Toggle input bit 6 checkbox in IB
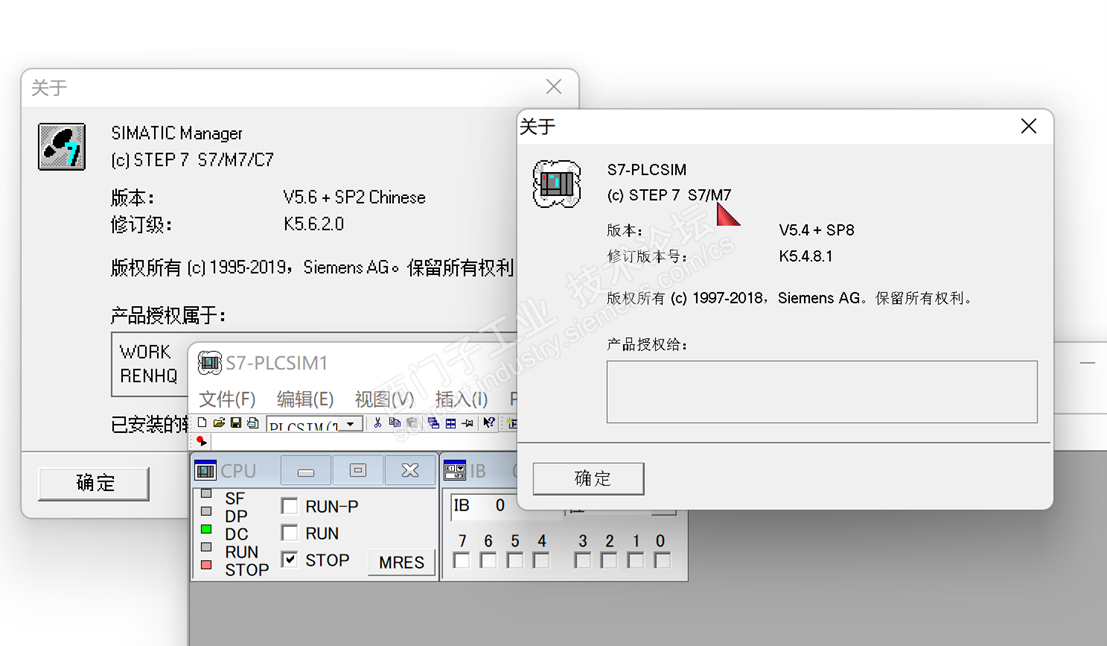Screen dimensions: 1107x646 488,560
